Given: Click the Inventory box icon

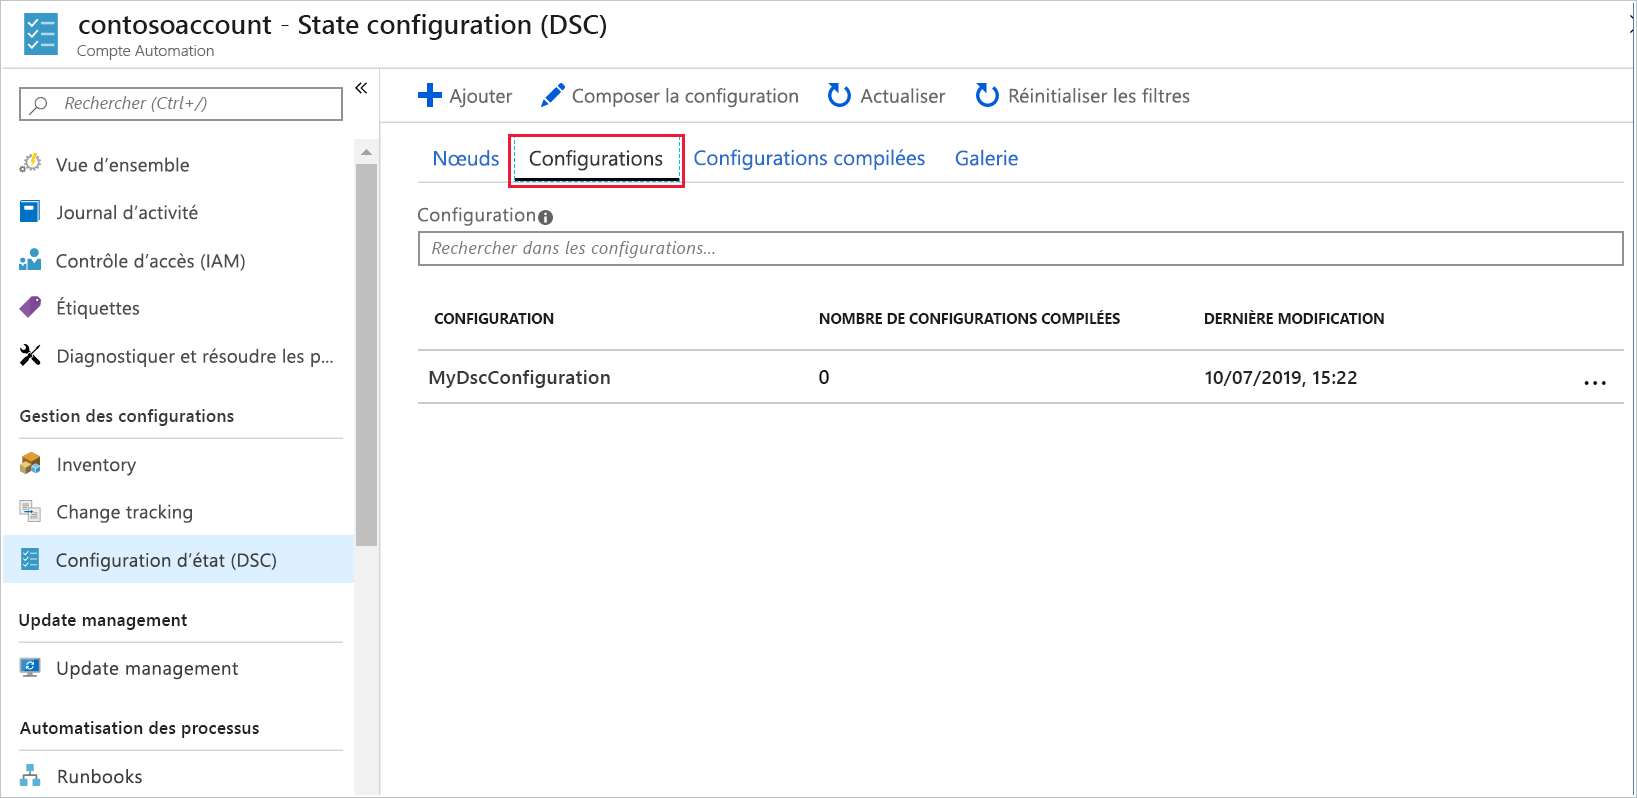Looking at the screenshot, I should coord(31,463).
